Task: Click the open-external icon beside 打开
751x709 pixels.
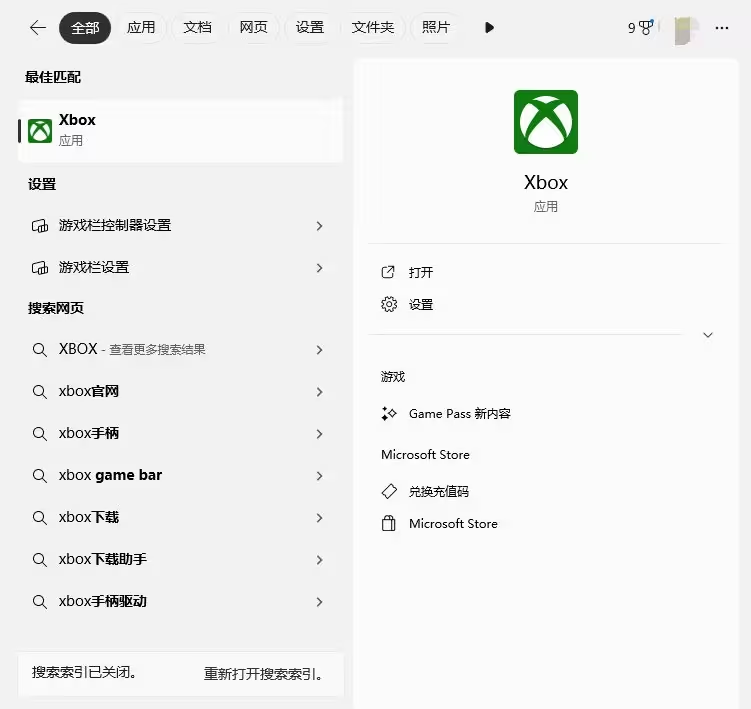Action: click(388, 272)
